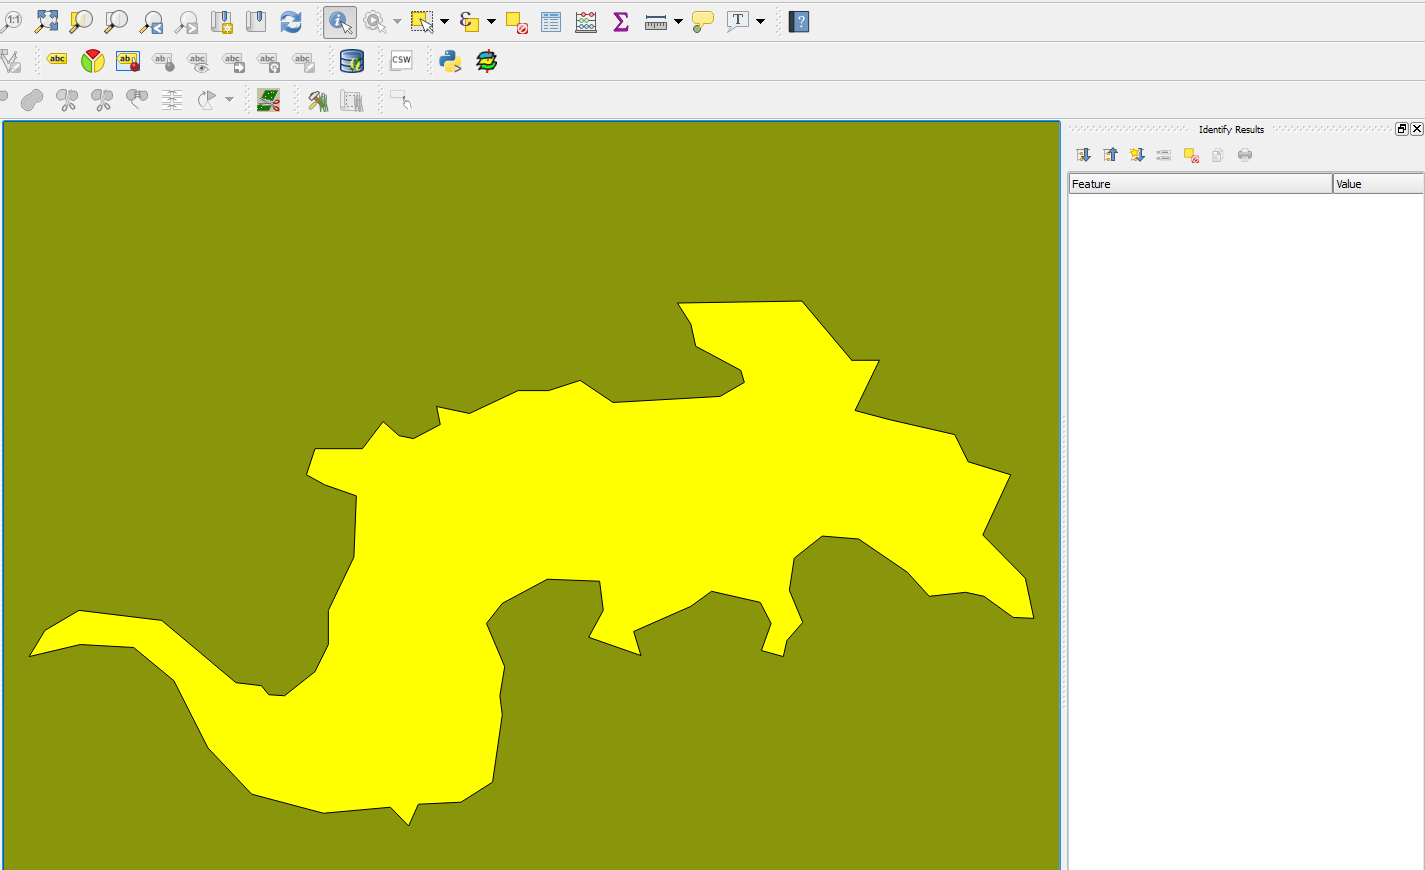1425x870 pixels.
Task: Click the map-and-scissors clipper plugin icon
Action: point(268,100)
